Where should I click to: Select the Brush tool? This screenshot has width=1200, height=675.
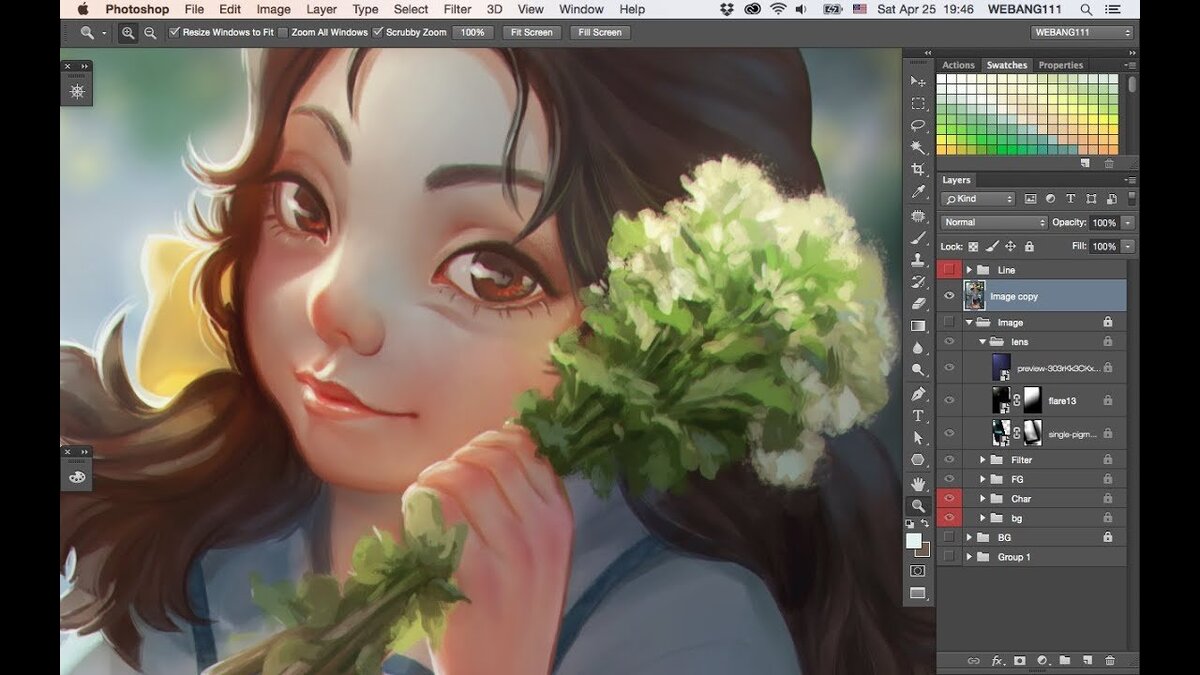[917, 237]
